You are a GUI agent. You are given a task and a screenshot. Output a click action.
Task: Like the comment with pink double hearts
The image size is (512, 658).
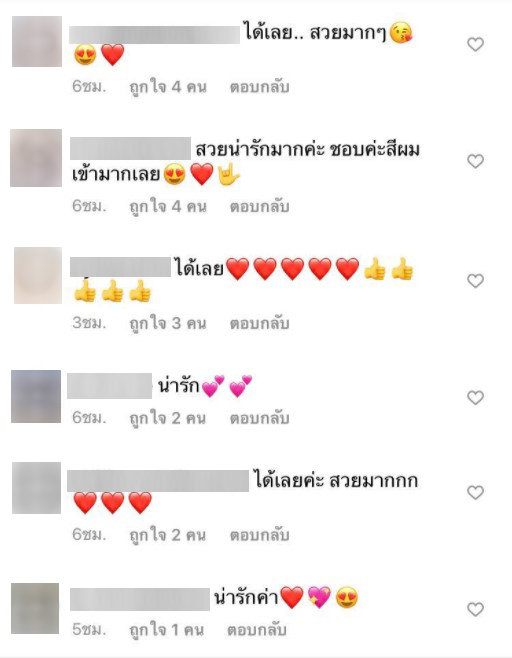(475, 397)
